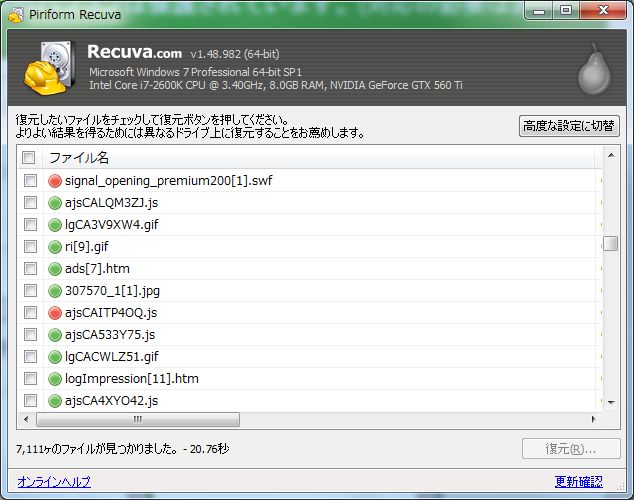The height and width of the screenshot is (500, 634).
Task: Click red status dot of ajsCAITP4OQ.js
Action: pyautogui.click(x=55, y=313)
